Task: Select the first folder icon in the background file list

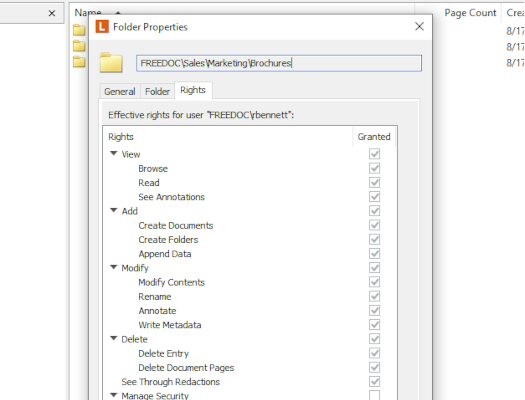Action: tap(79, 30)
